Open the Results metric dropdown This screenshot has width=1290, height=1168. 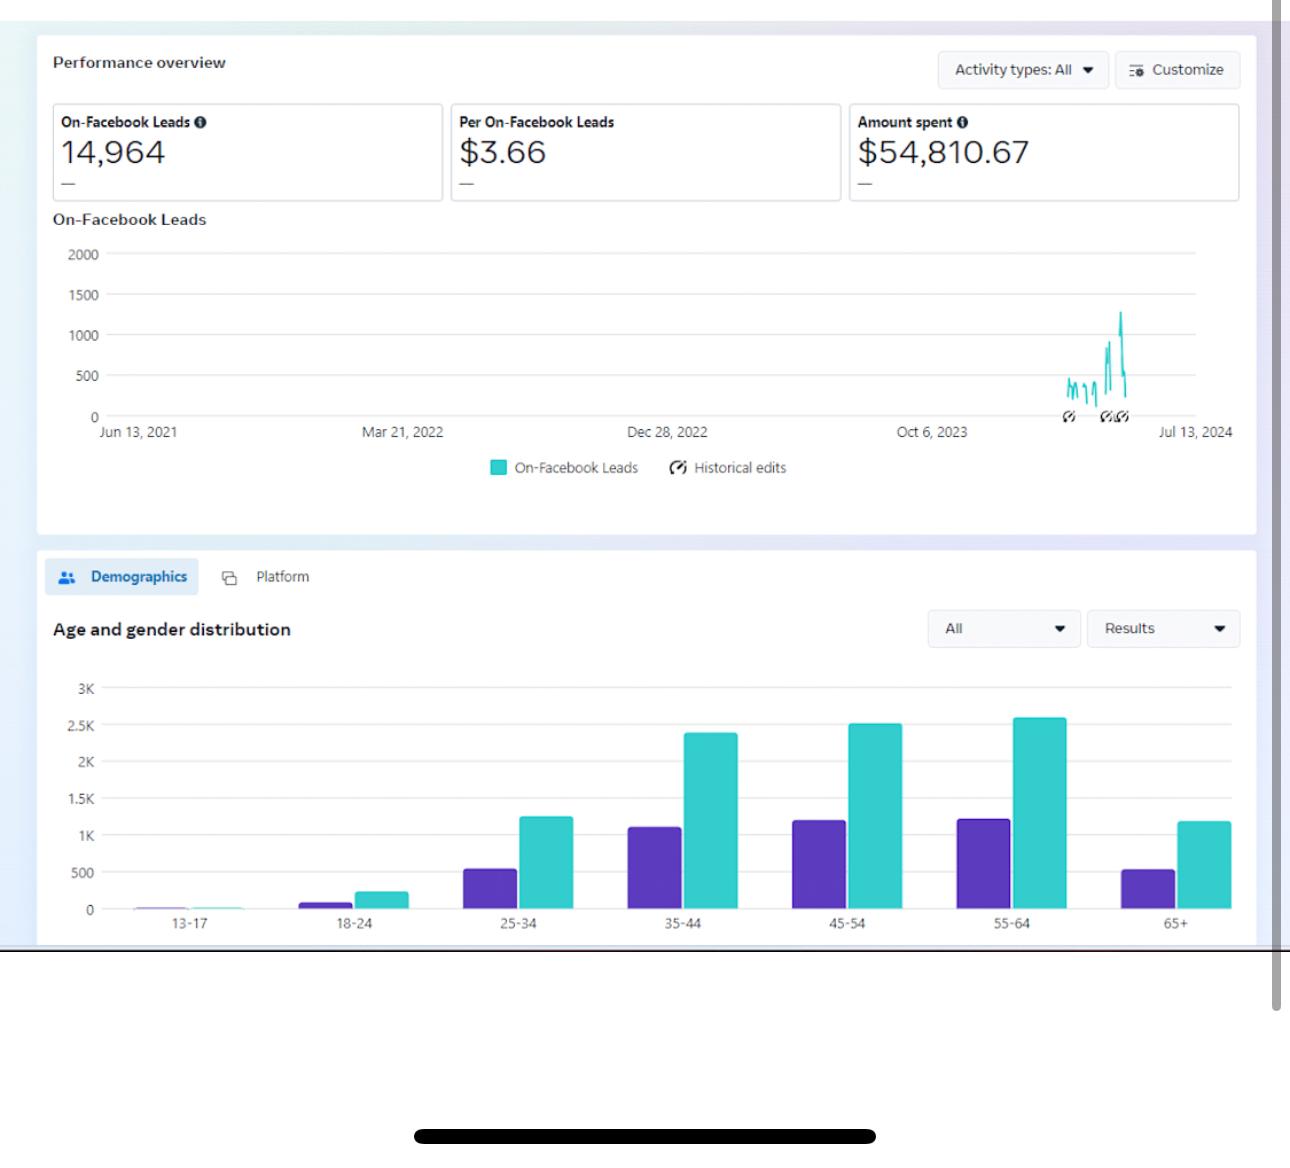[x=1162, y=629]
